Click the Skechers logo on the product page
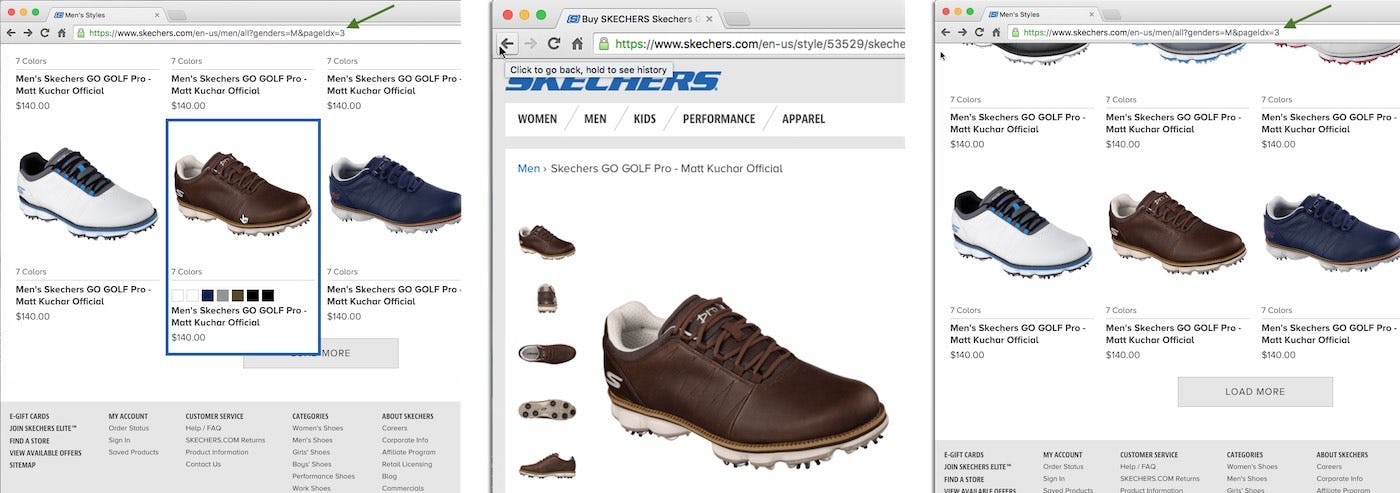1400x493 pixels. point(612,82)
